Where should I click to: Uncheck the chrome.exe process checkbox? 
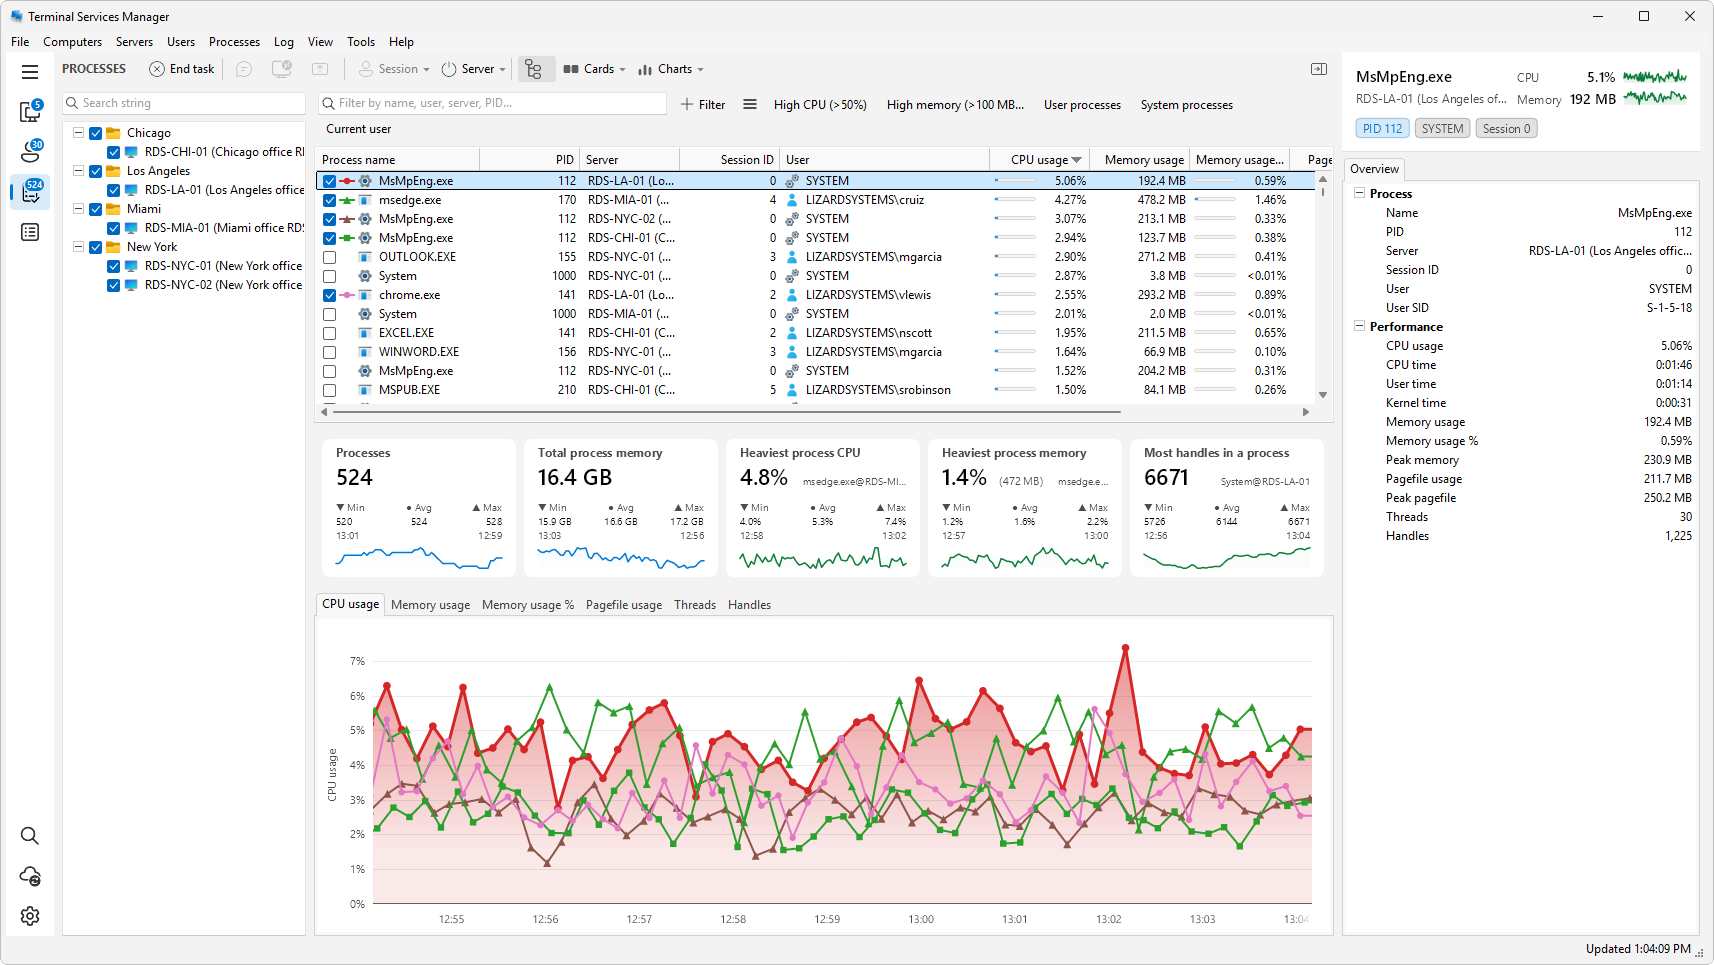pyautogui.click(x=329, y=295)
